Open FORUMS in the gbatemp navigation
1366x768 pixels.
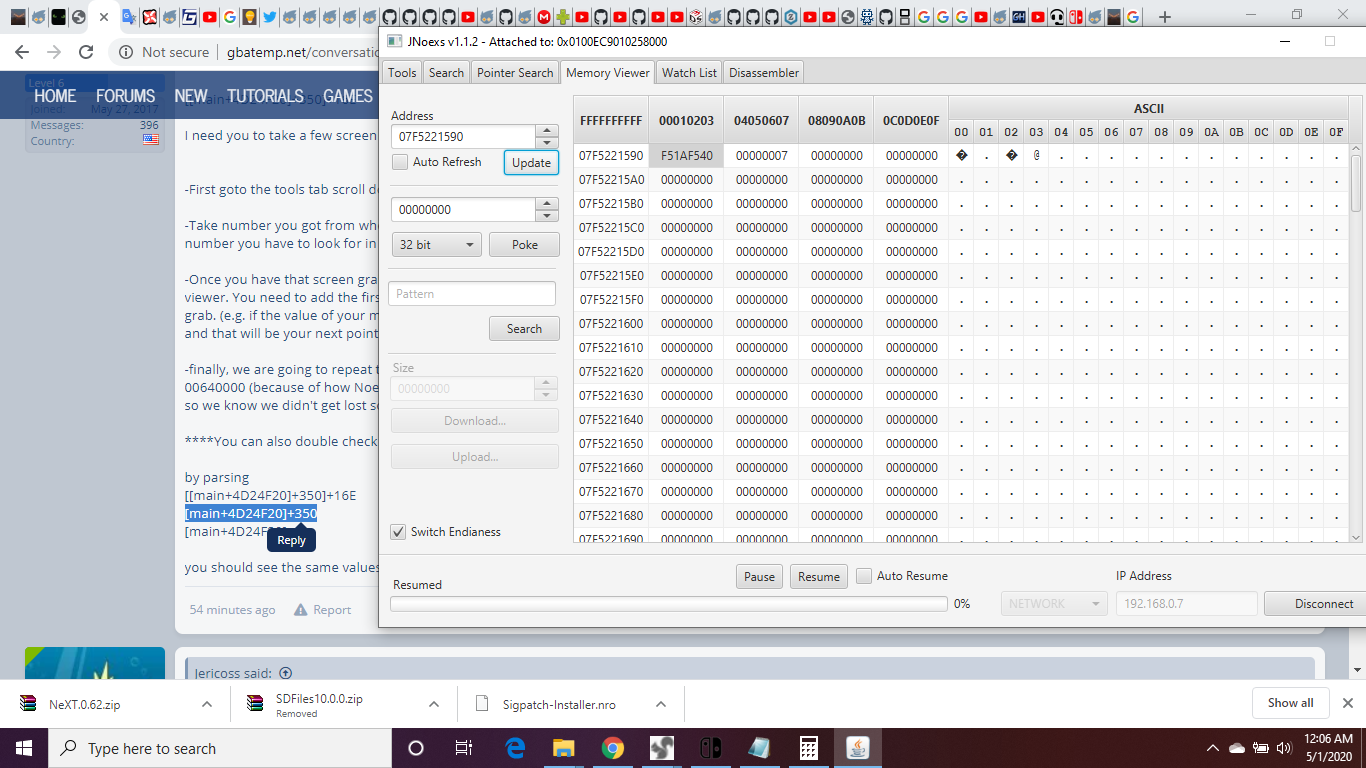click(125, 96)
